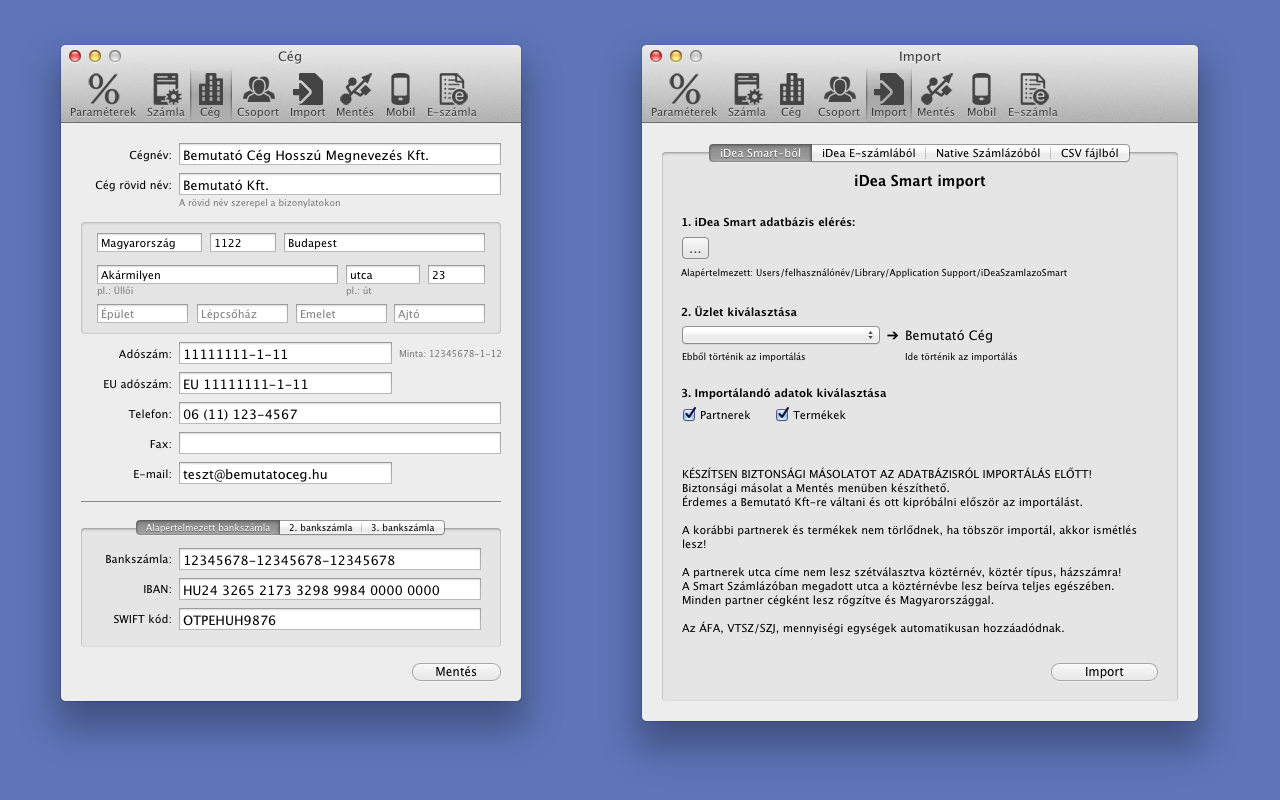Click the Akármilyen street name field

tap(217, 275)
